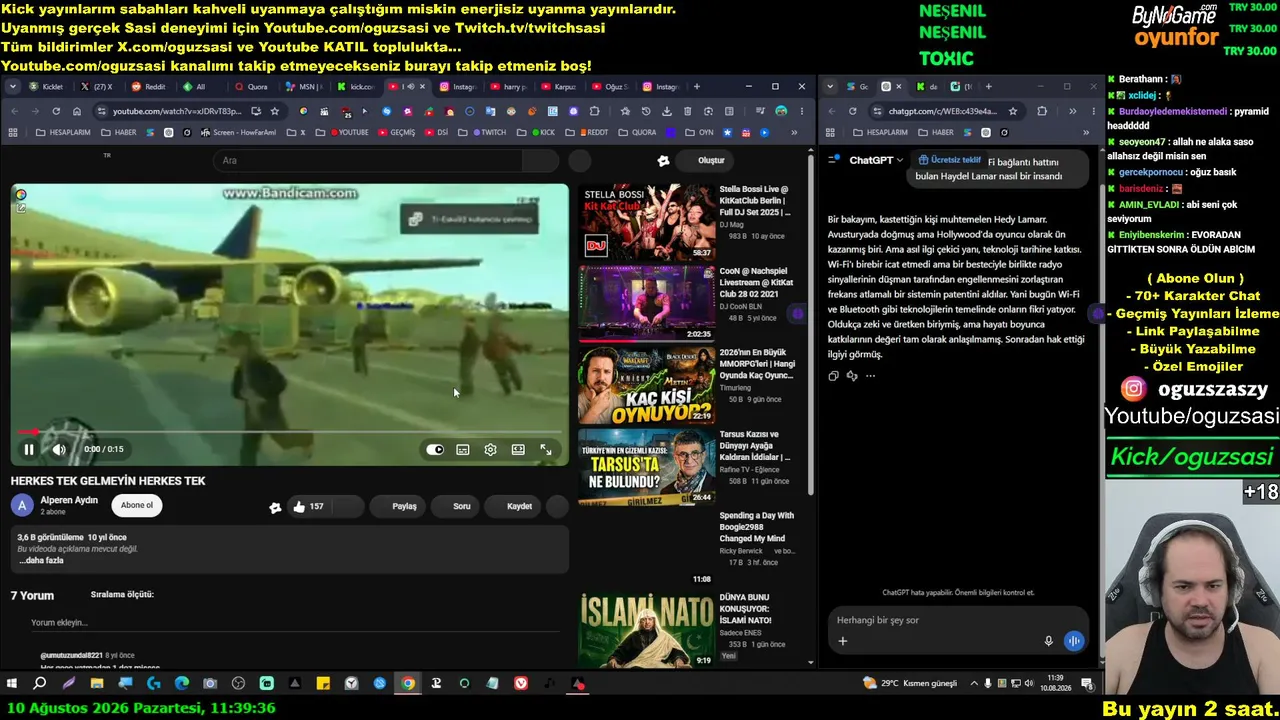
Task: Click the ChatGPT attach plus icon
Action: coord(842,641)
